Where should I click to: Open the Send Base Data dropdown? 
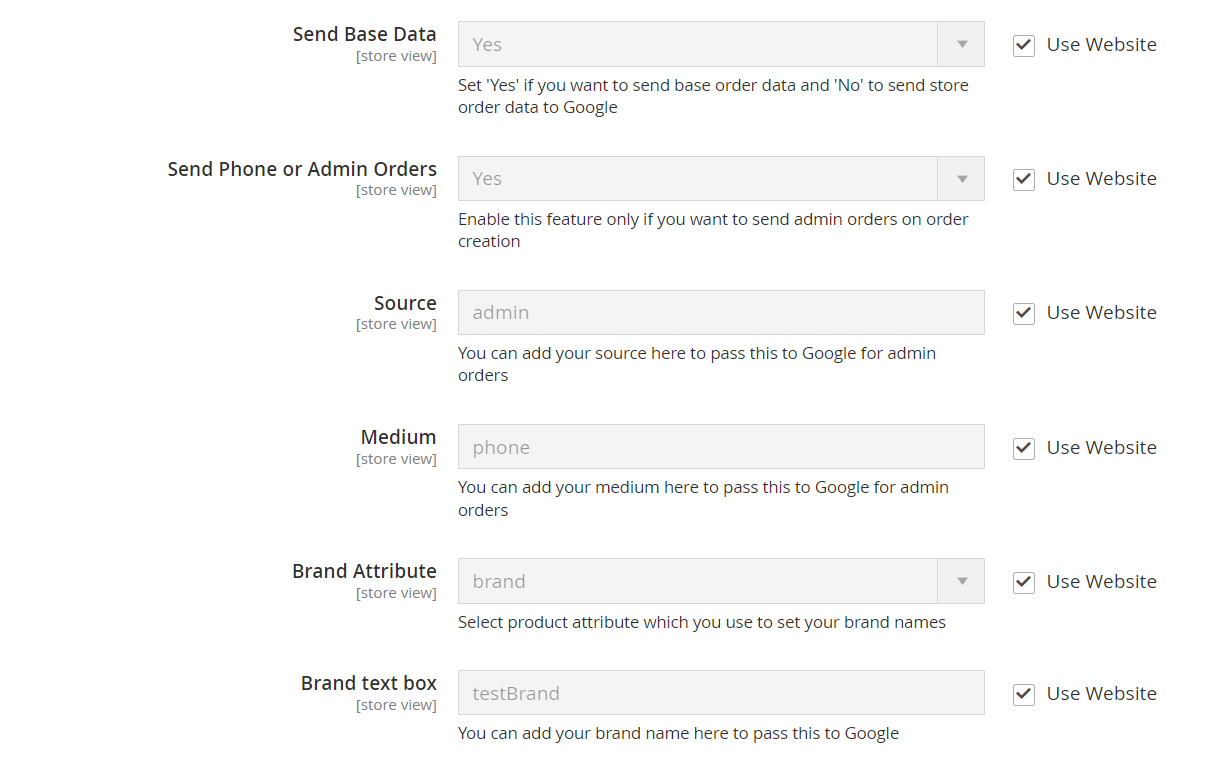(x=720, y=45)
